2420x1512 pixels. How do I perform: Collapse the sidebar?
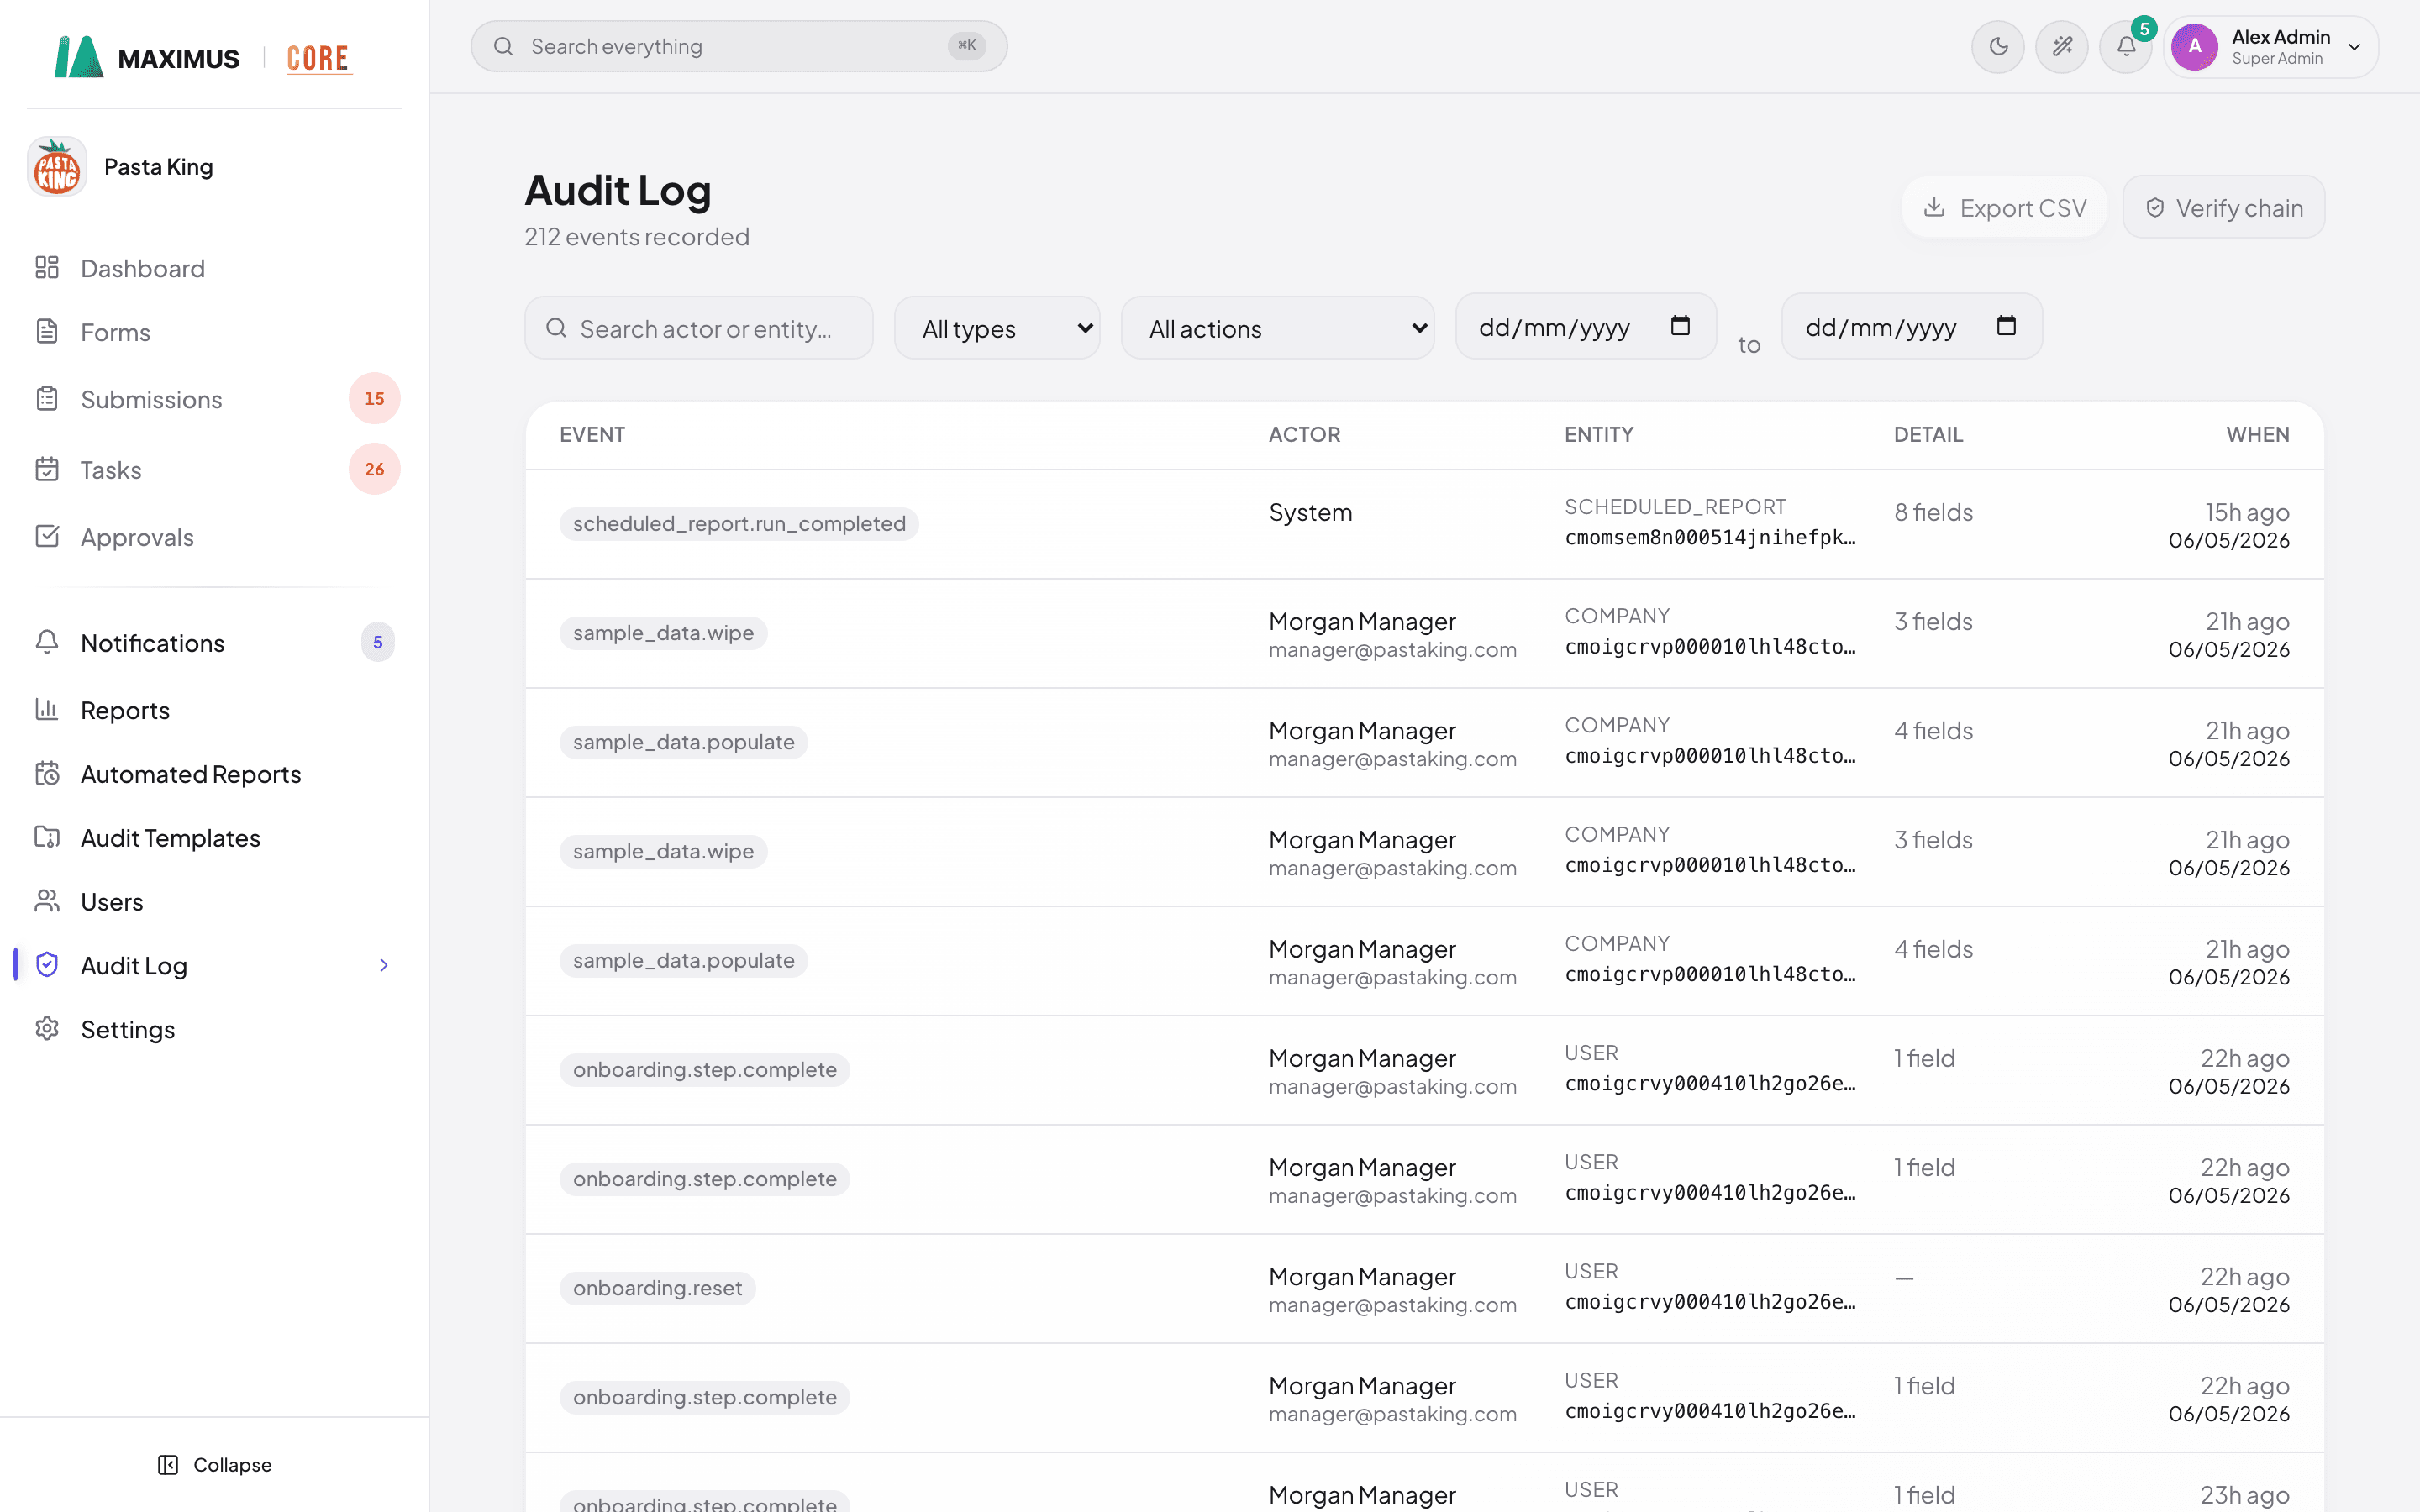[x=215, y=1464]
